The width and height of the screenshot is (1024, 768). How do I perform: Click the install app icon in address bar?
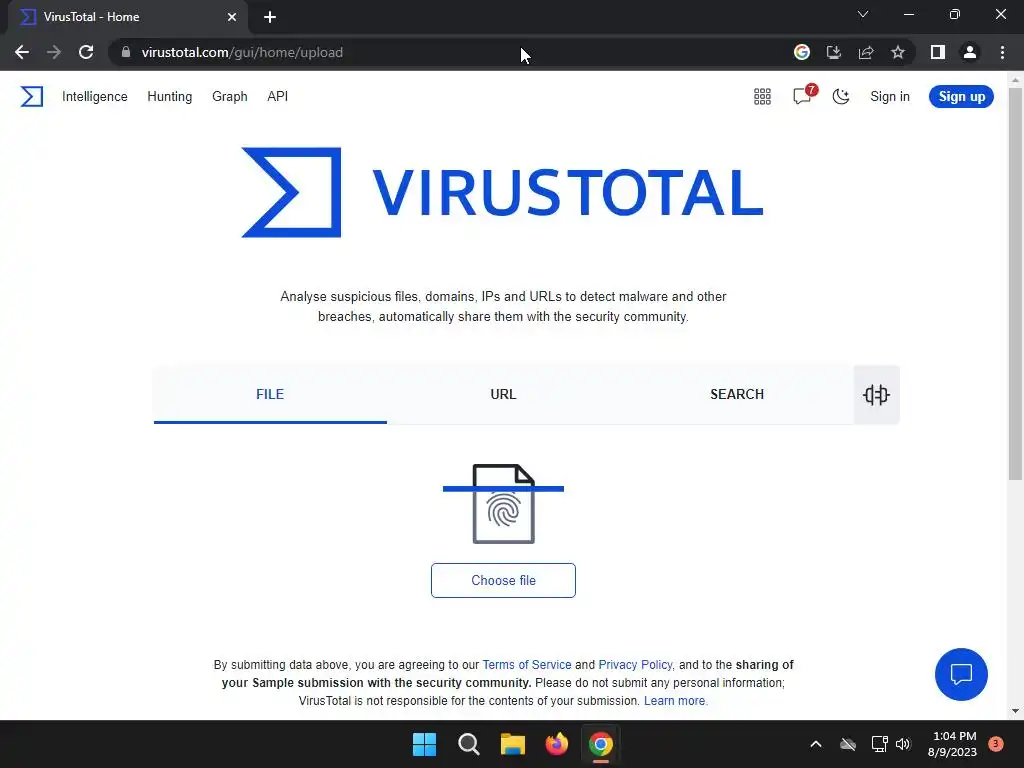point(834,52)
